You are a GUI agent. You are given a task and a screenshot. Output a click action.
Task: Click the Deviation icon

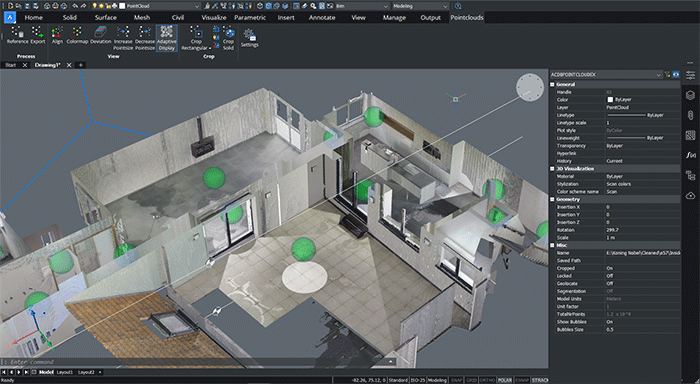click(x=100, y=35)
